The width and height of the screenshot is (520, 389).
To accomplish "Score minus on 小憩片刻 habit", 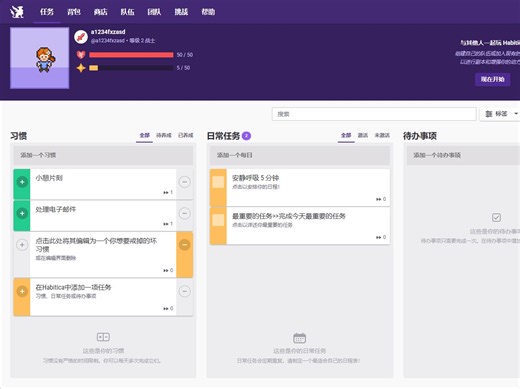I will [184, 182].
